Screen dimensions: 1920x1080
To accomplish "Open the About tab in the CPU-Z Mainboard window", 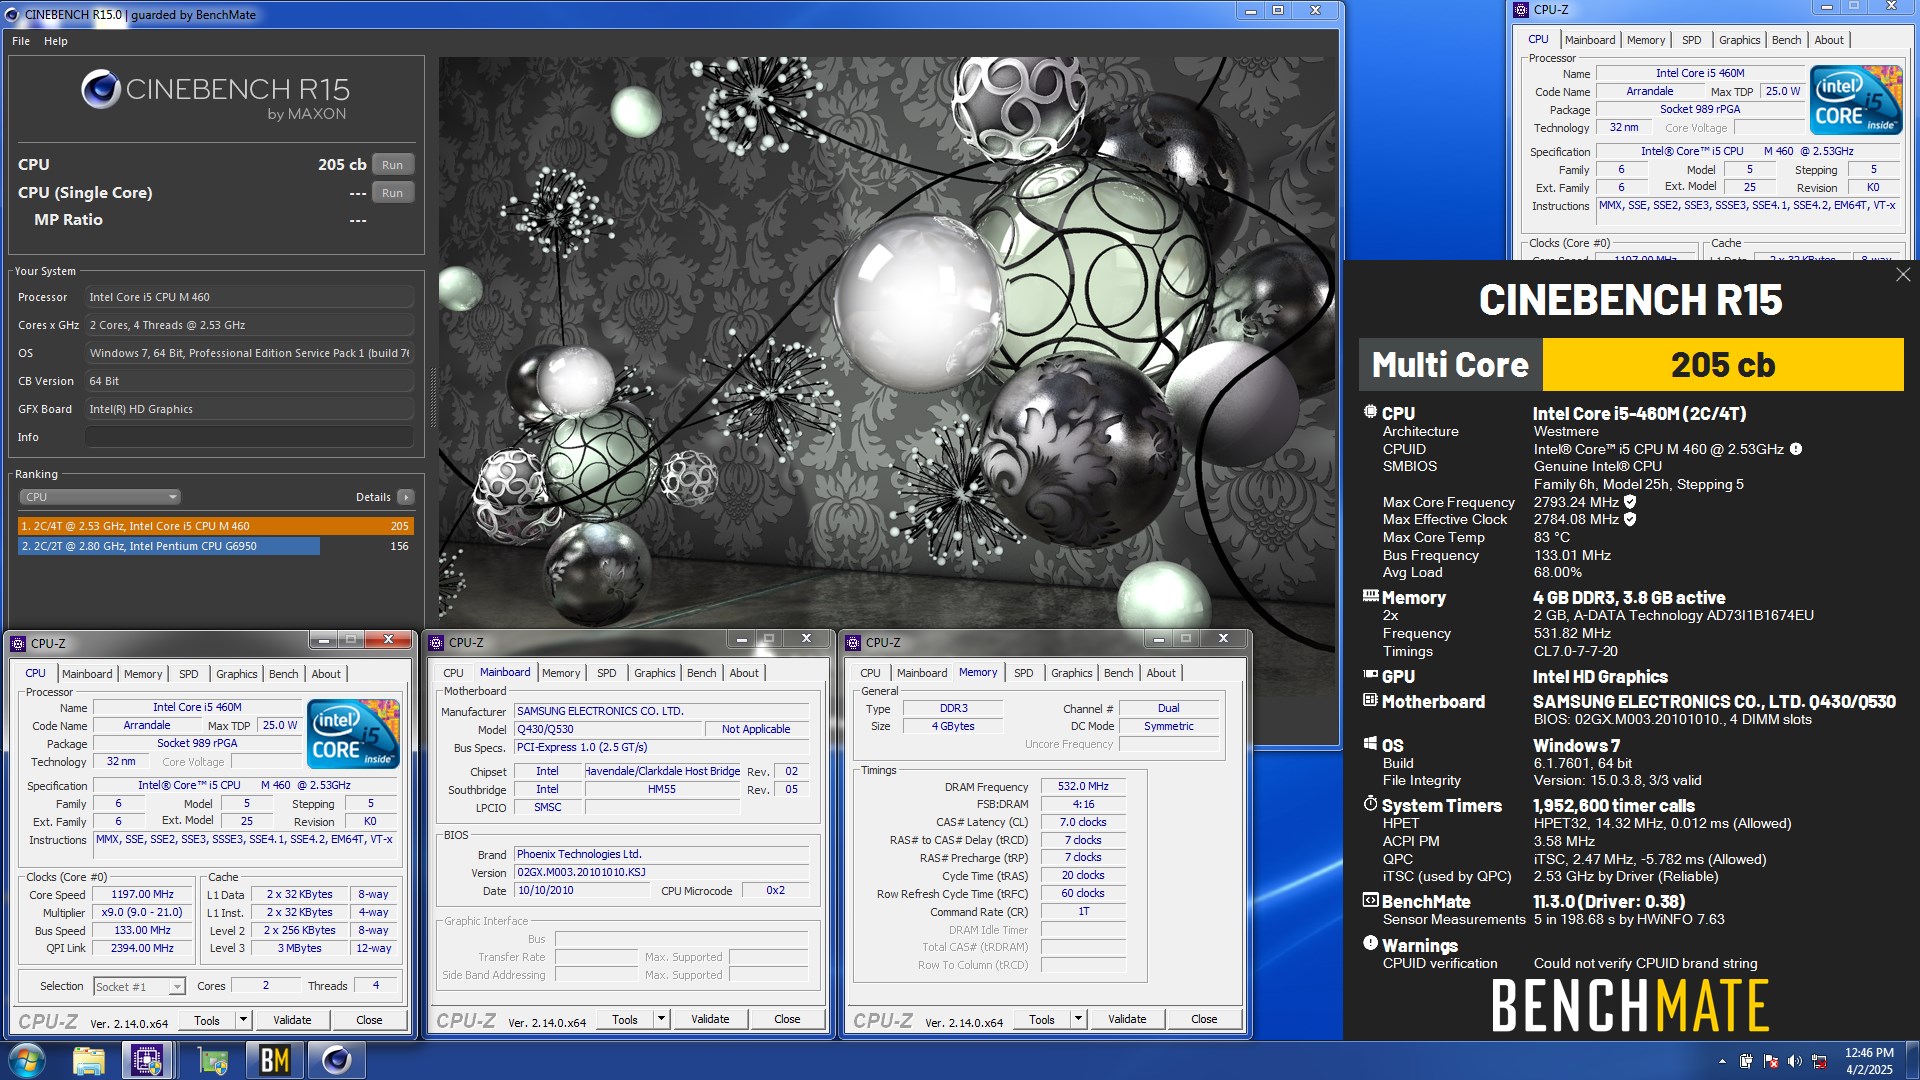I will point(744,673).
